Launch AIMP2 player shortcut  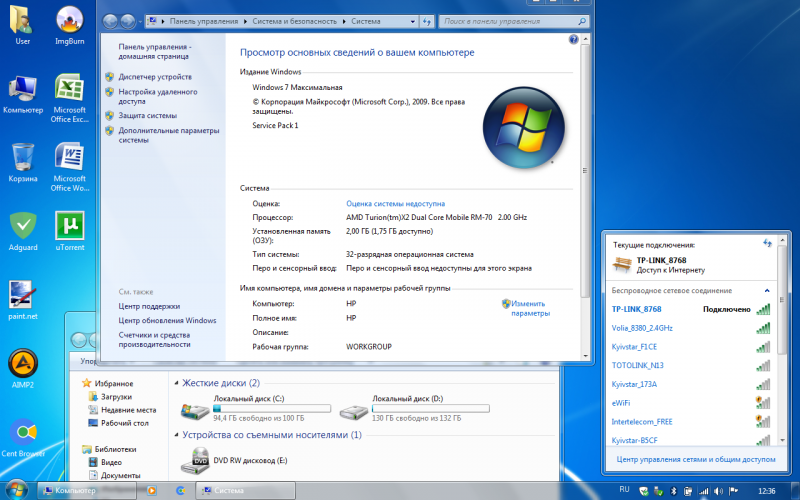(x=22, y=368)
